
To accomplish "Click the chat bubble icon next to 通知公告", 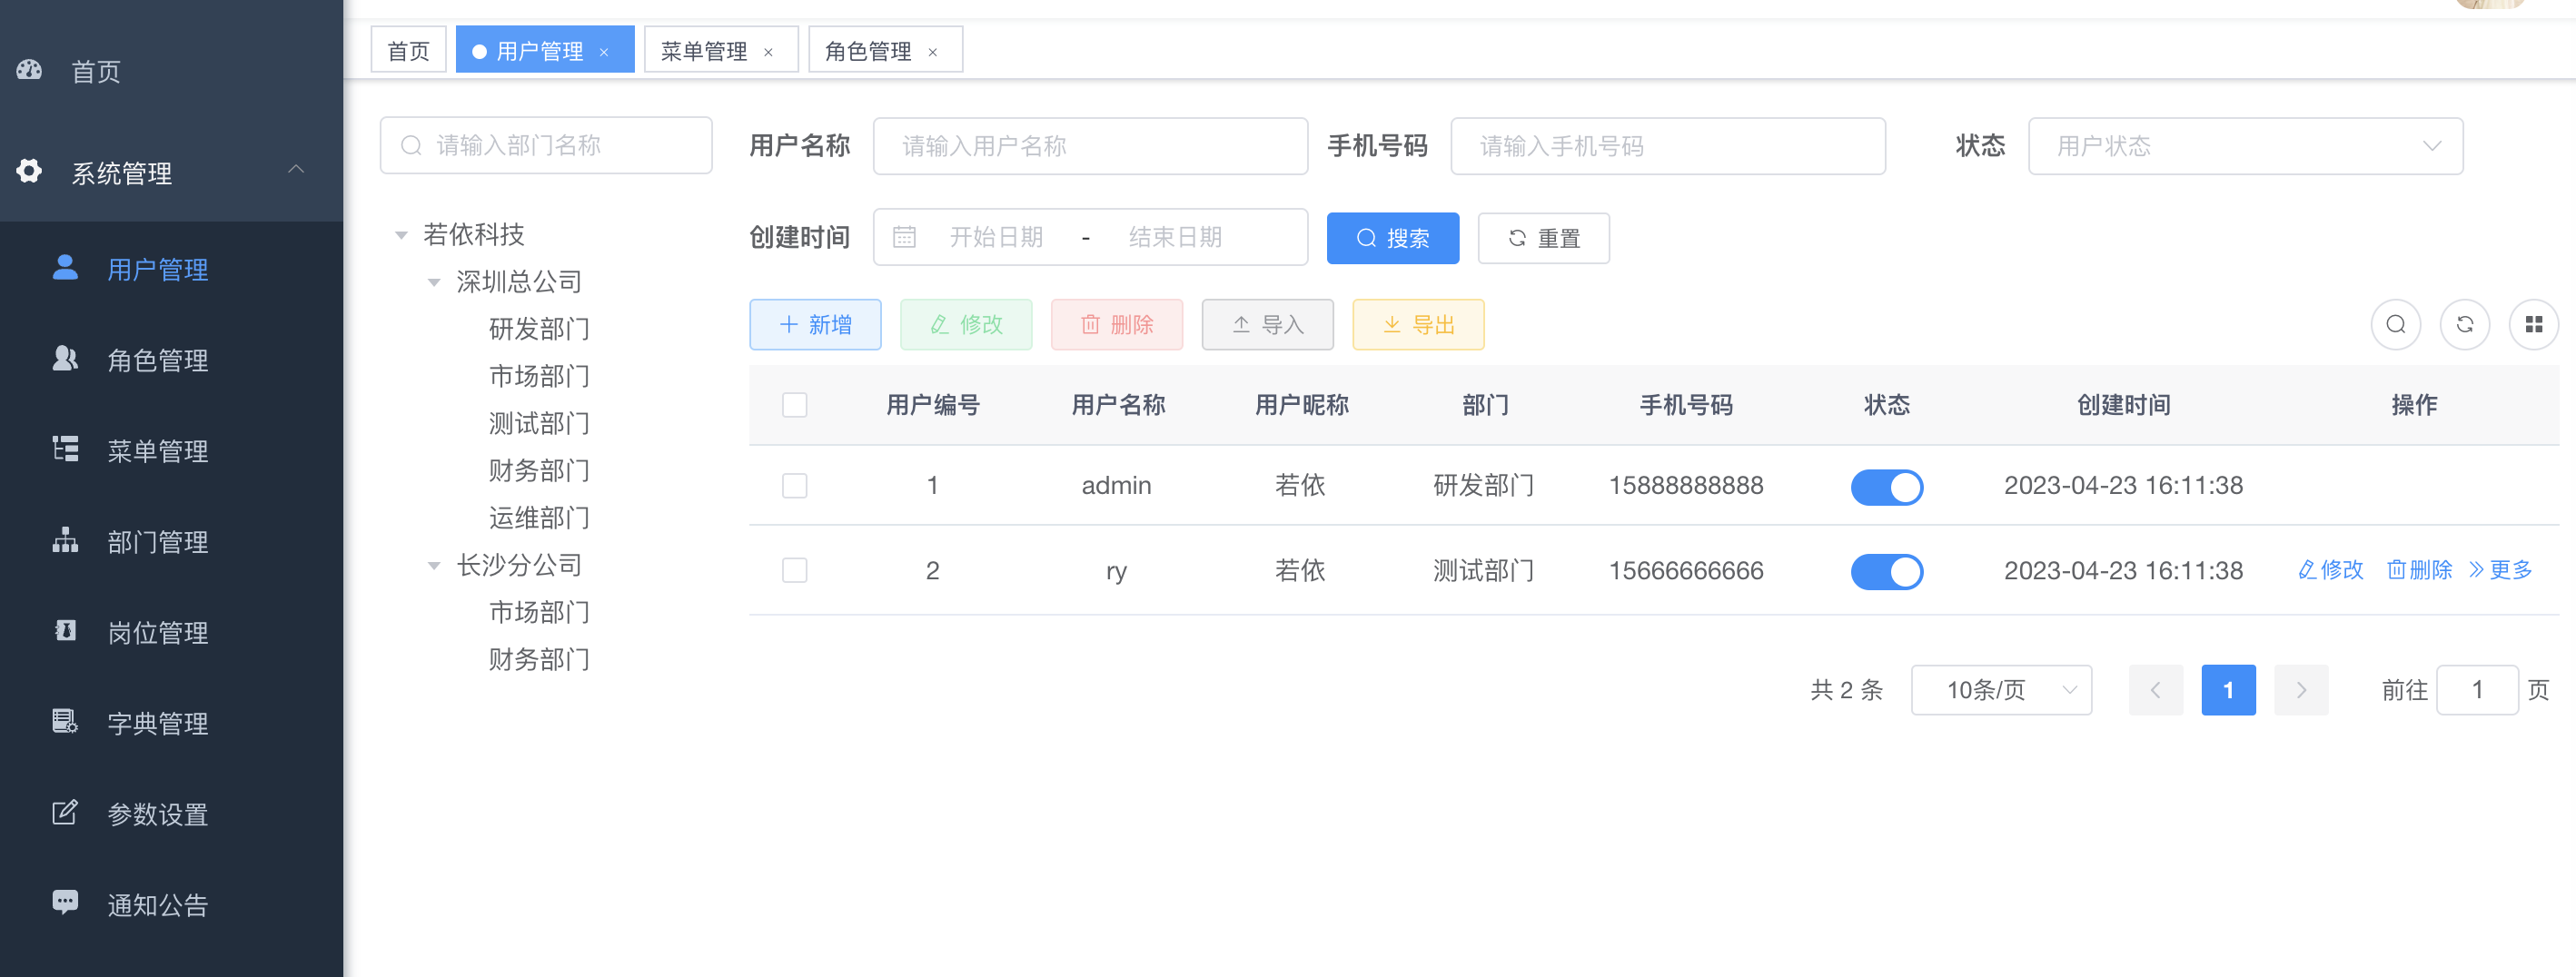I will pos(65,902).
